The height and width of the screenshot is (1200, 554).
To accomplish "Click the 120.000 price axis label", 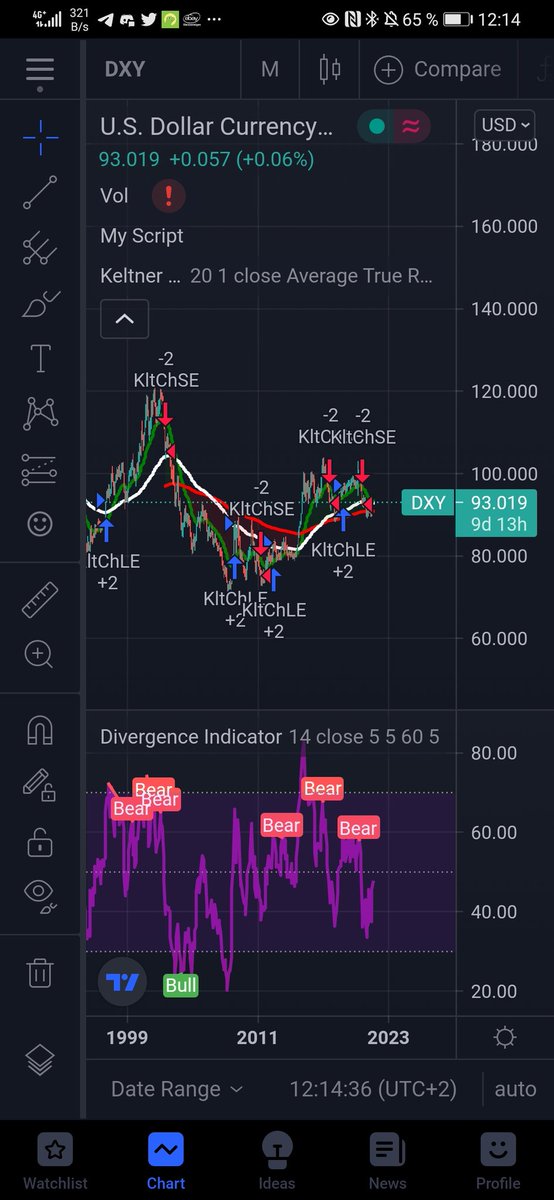I will [x=504, y=391].
